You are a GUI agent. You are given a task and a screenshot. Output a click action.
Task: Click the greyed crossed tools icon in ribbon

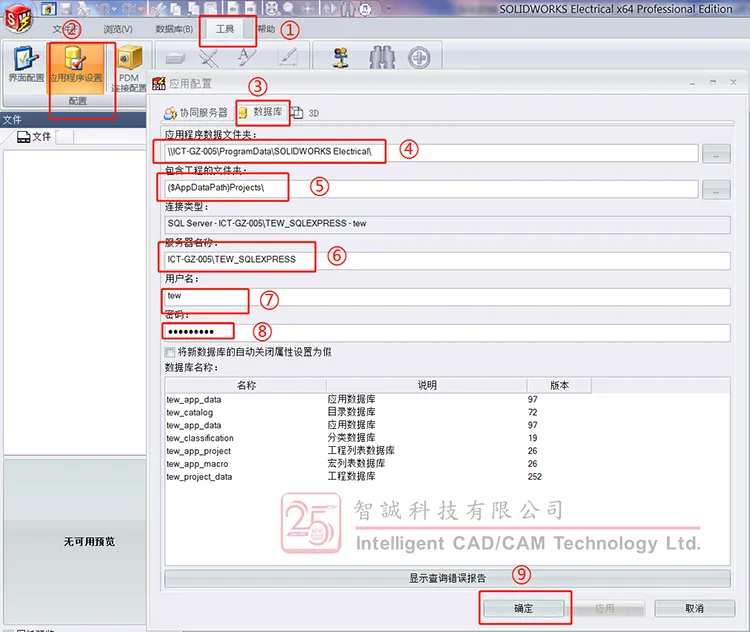pyautogui.click(x=209, y=58)
